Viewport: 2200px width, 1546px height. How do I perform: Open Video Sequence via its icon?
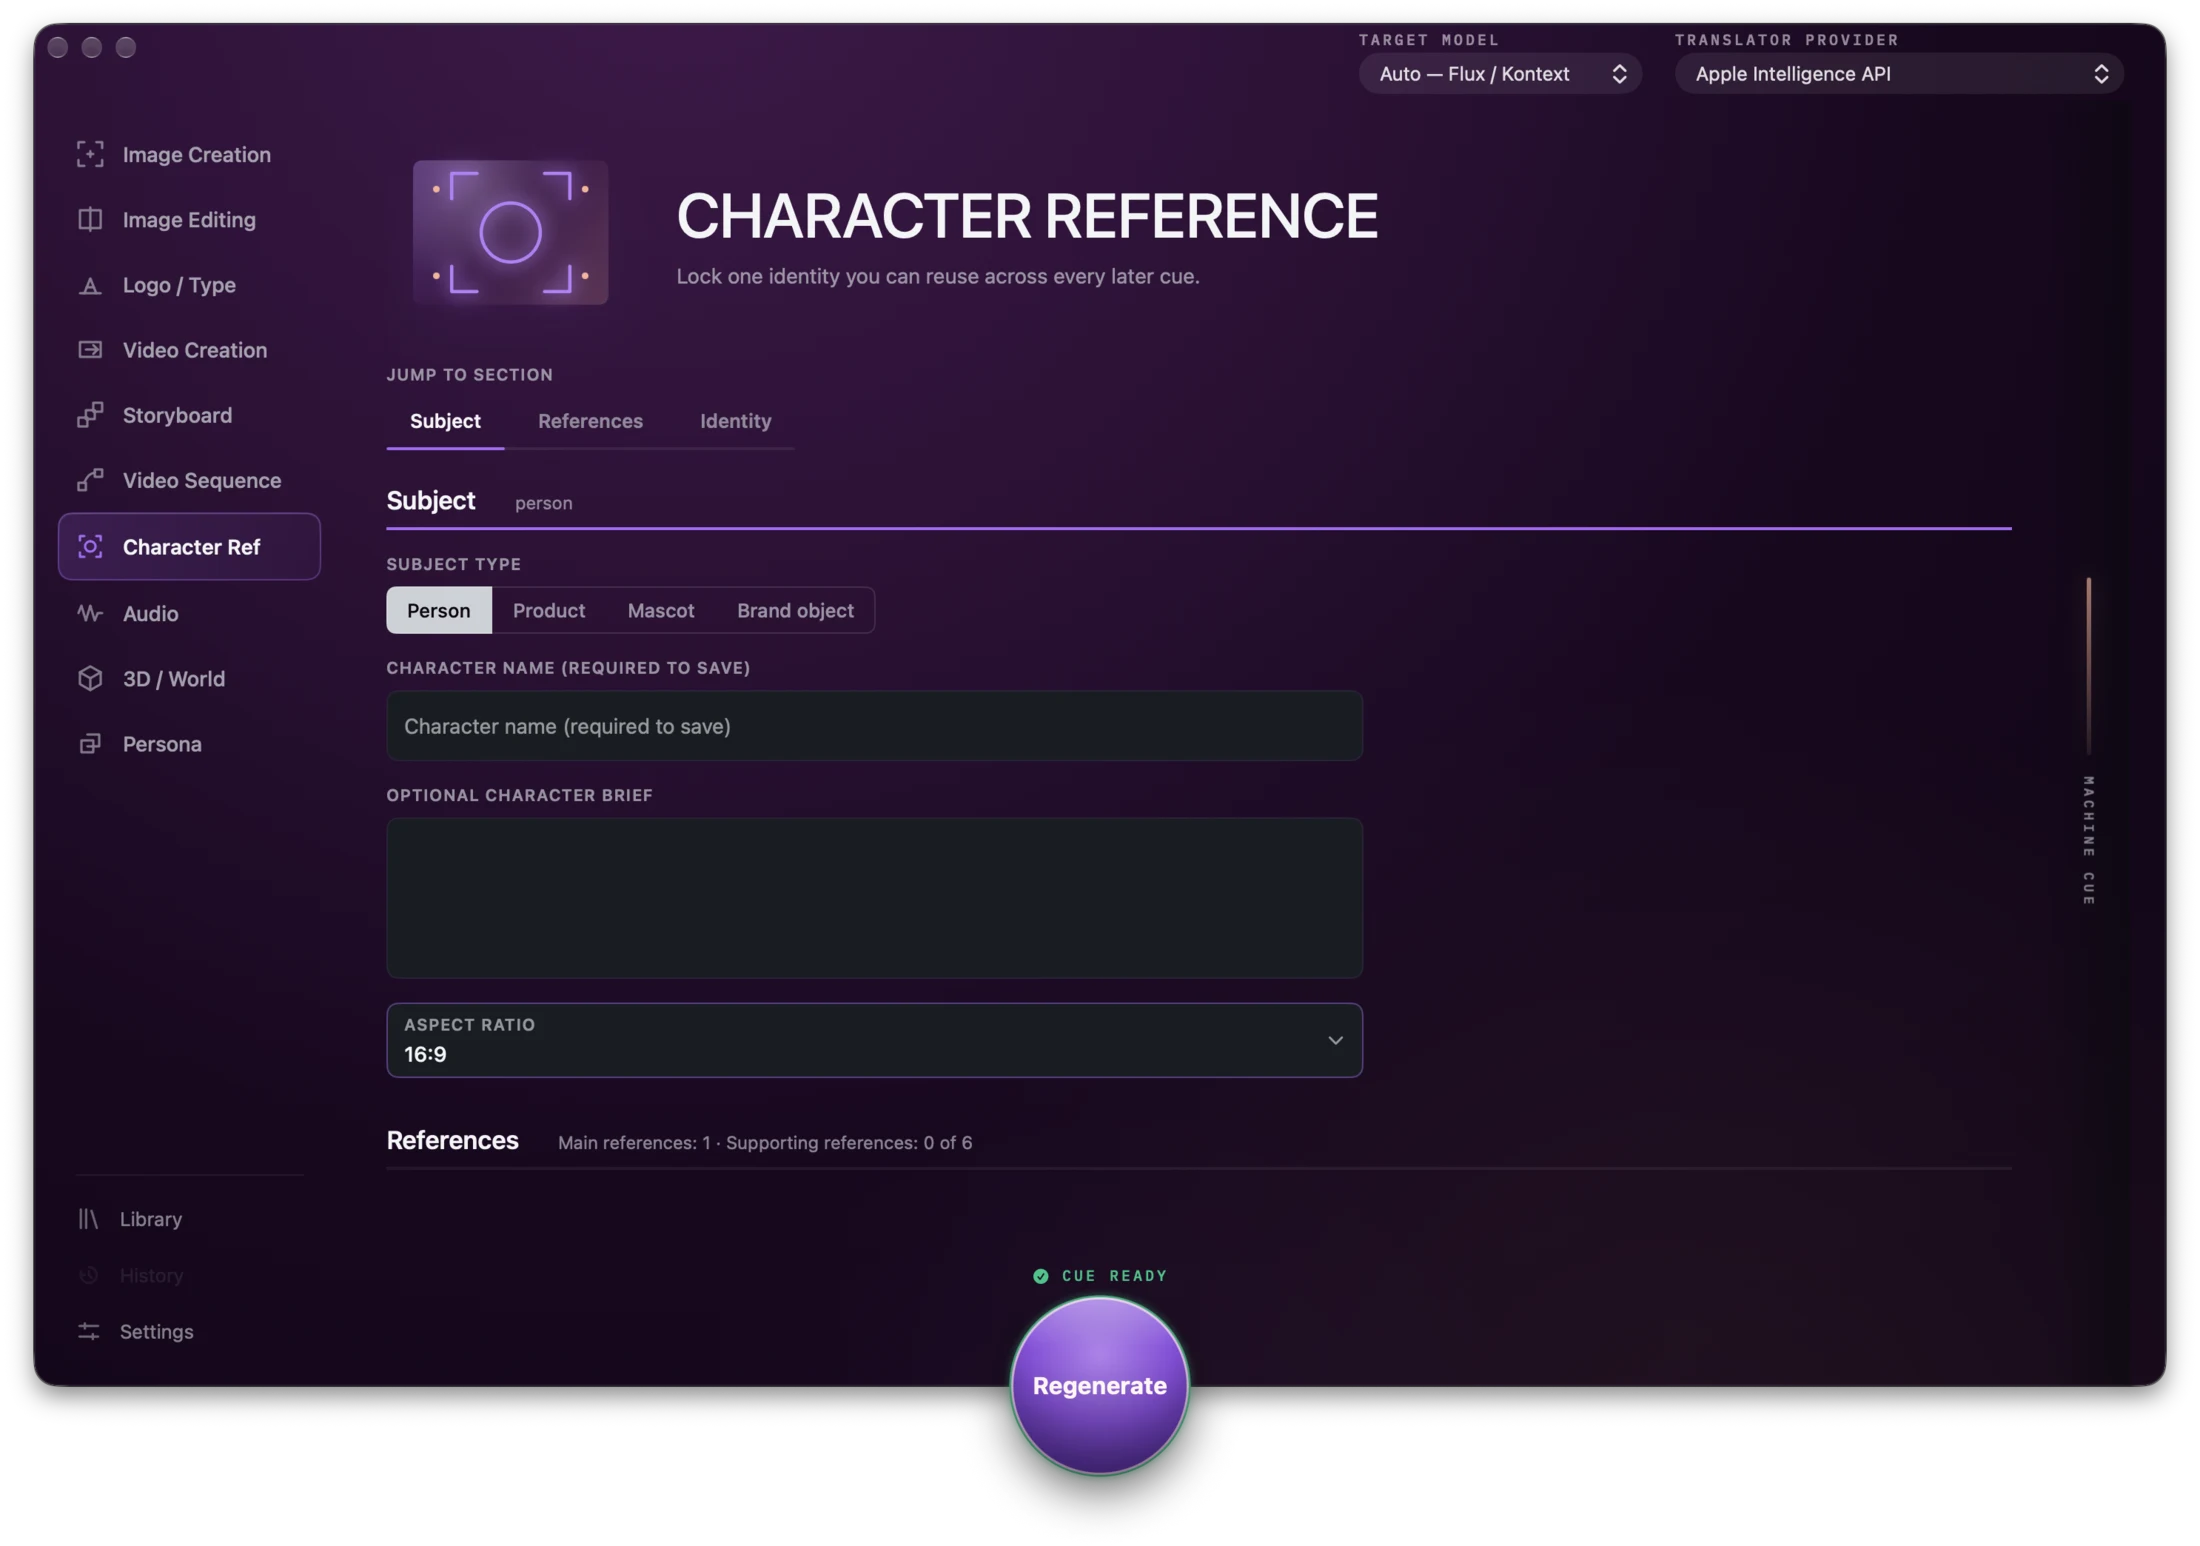90,480
